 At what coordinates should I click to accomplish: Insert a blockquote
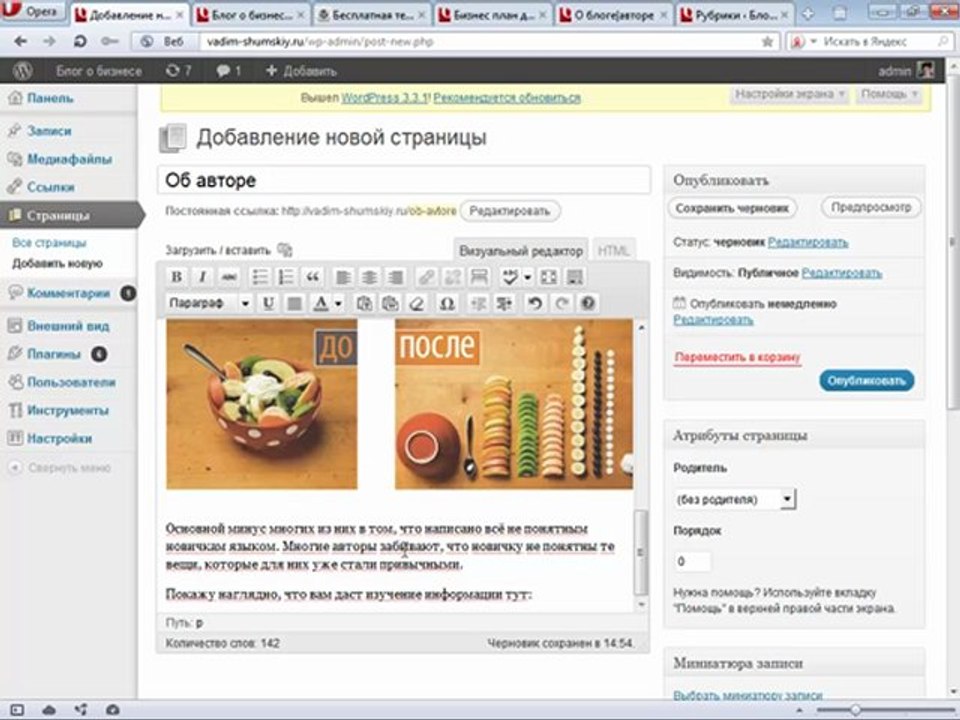click(312, 277)
